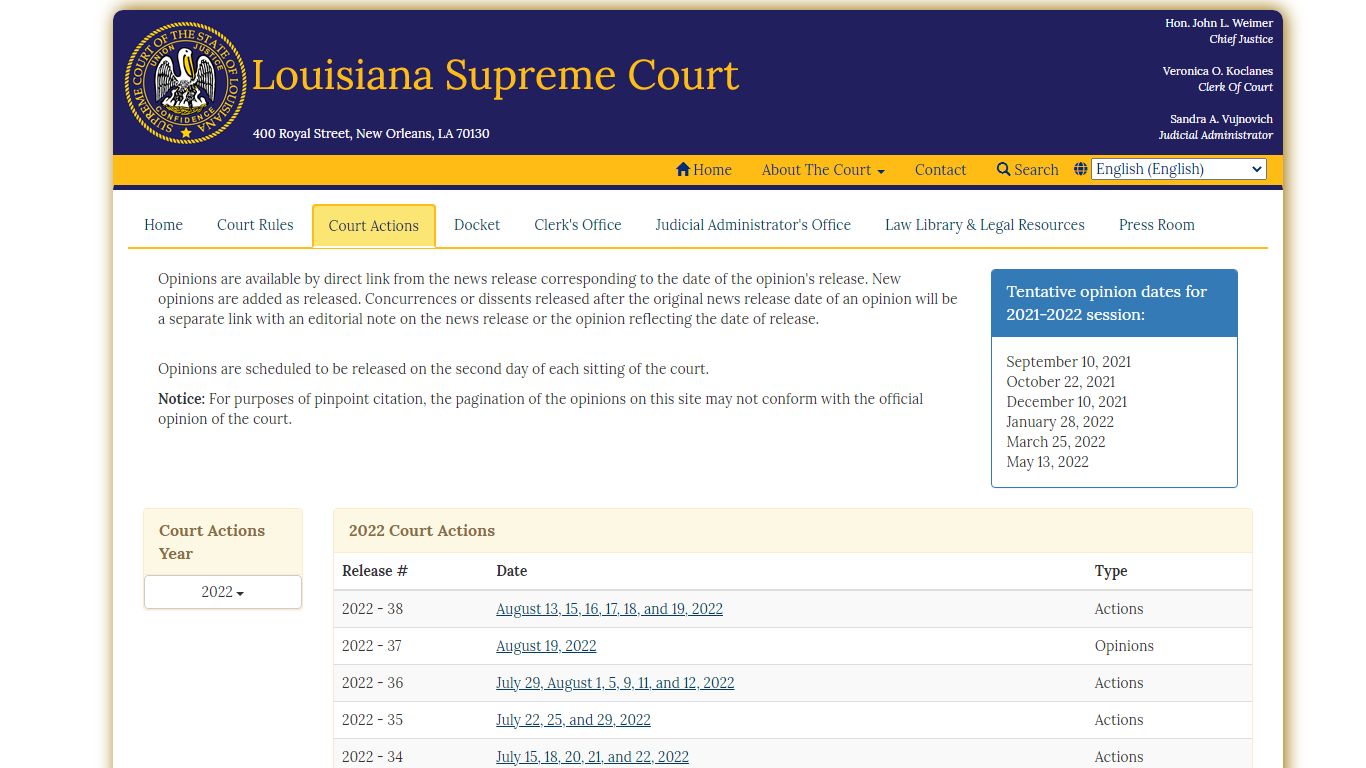Click release number 2022 - 38

pyautogui.click(x=372, y=609)
